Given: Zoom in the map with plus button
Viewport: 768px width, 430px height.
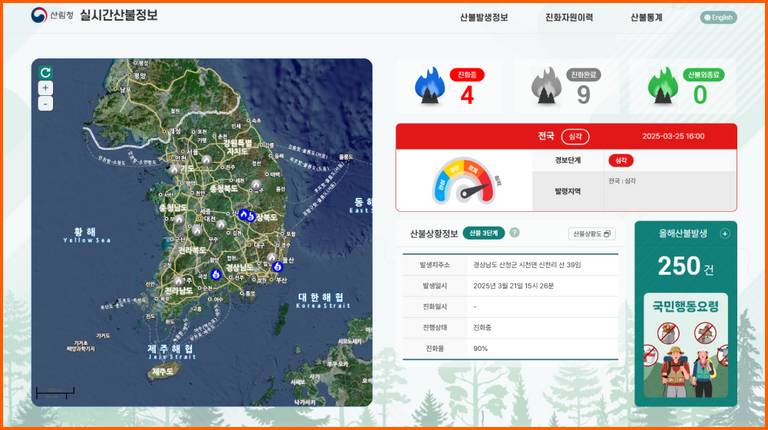Looking at the screenshot, I should click(46, 88).
